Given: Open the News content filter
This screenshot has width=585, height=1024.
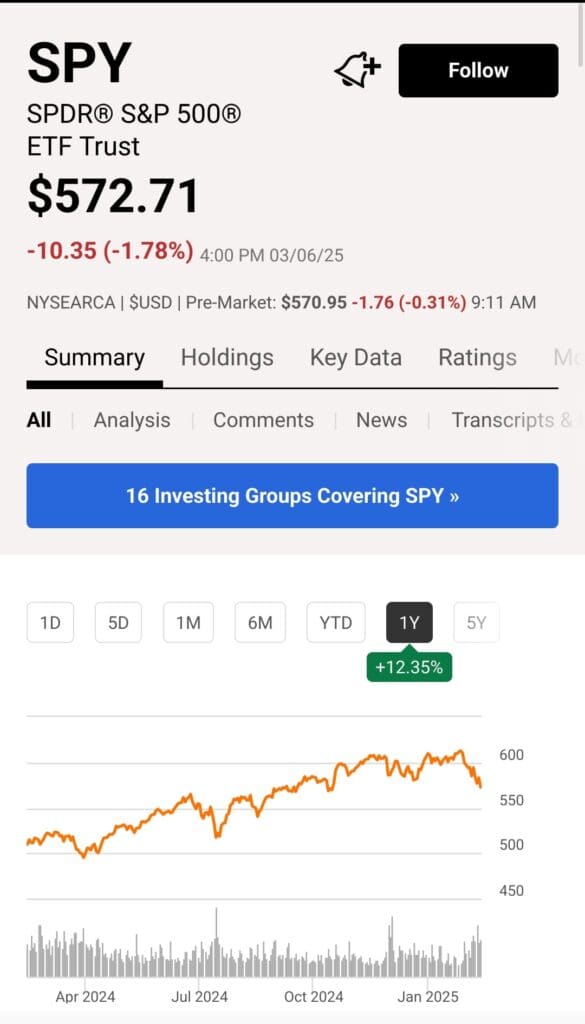Looking at the screenshot, I should point(381,420).
